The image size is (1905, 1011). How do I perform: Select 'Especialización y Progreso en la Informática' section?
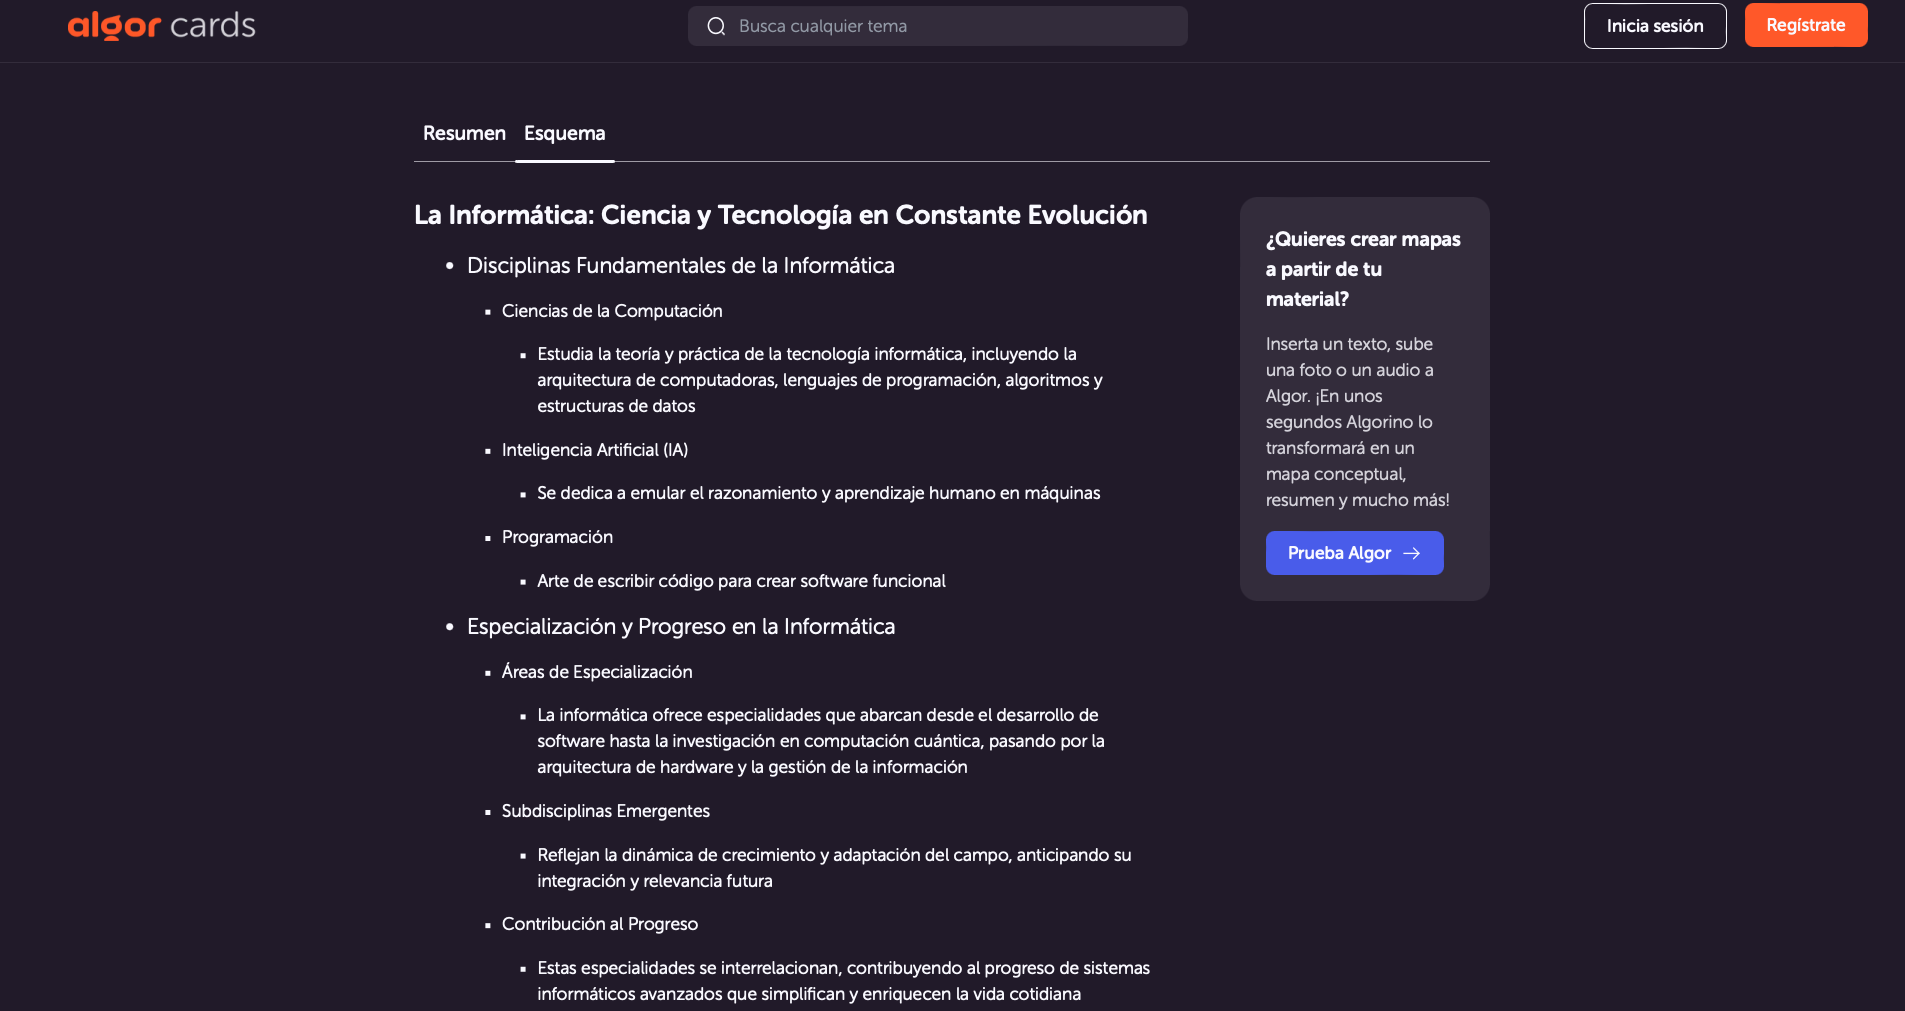[680, 627]
